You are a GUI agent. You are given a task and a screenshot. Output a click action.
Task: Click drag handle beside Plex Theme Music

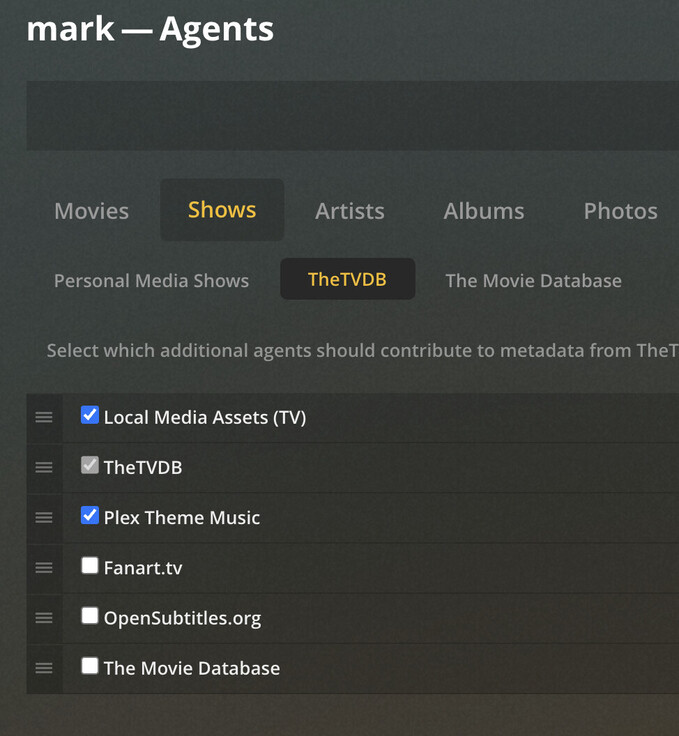pos(44,517)
